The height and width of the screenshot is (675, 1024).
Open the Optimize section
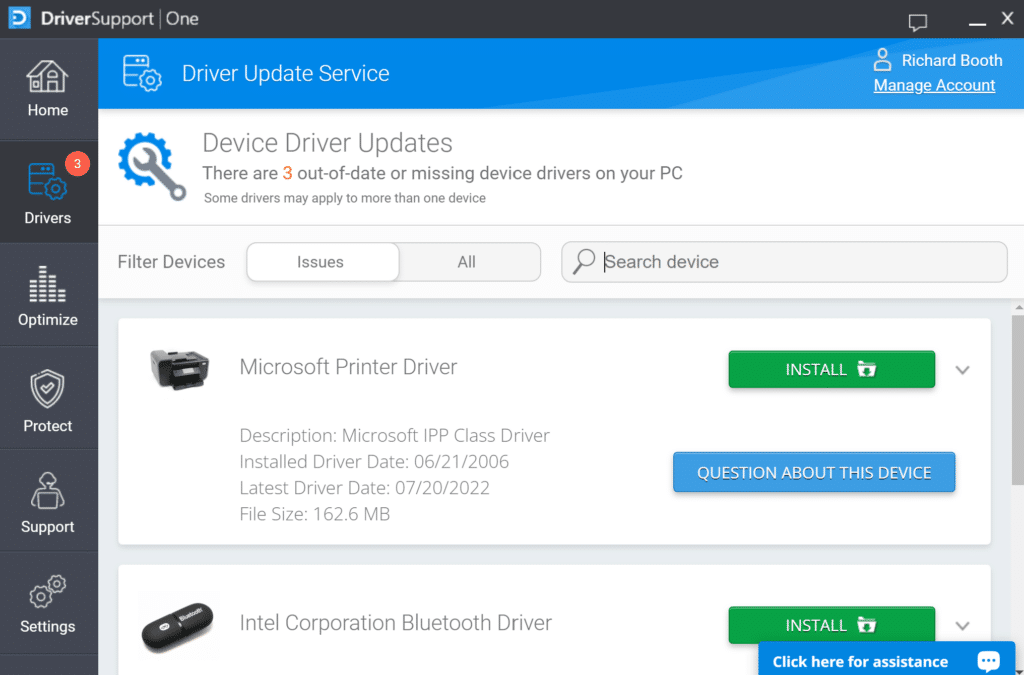[48, 295]
